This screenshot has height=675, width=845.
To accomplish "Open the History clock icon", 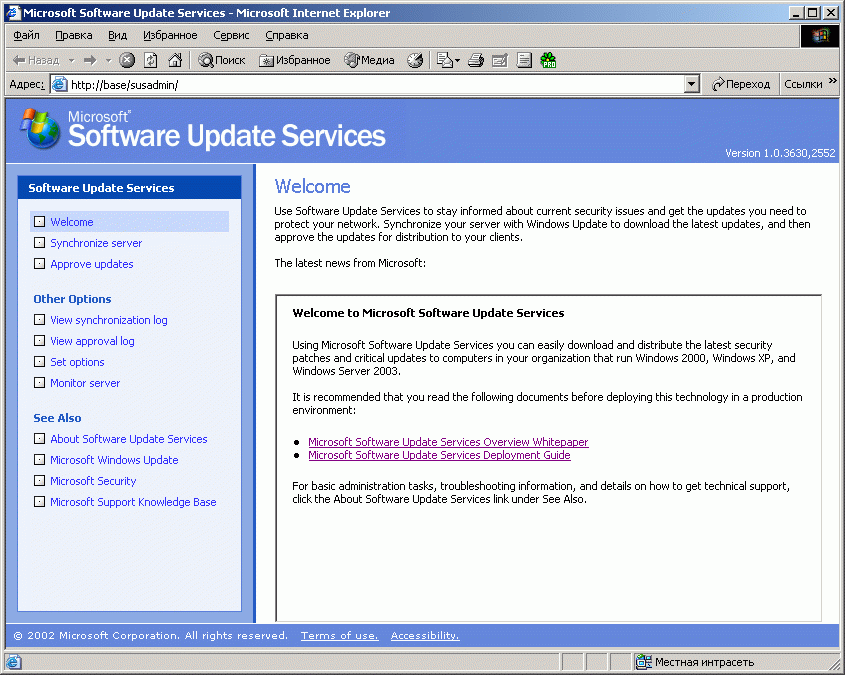I will coord(415,60).
